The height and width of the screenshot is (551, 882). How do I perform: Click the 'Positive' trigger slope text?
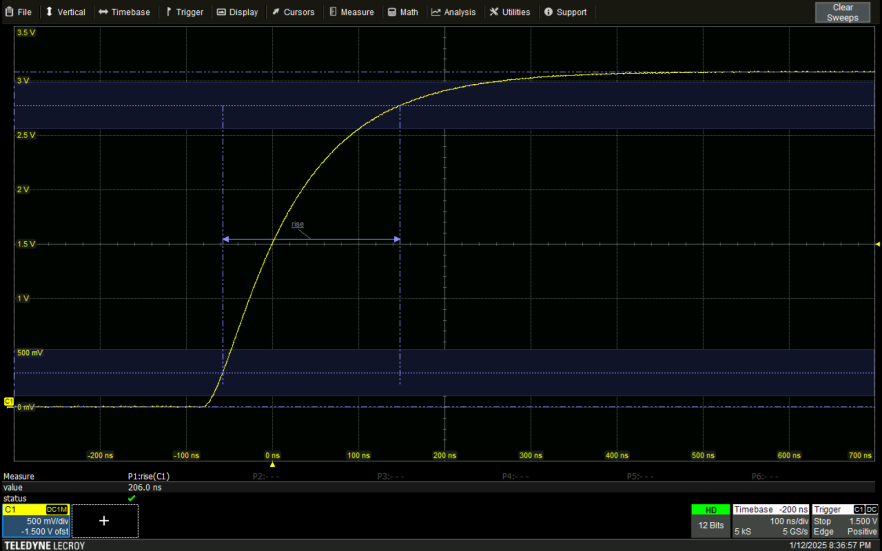(x=862, y=531)
